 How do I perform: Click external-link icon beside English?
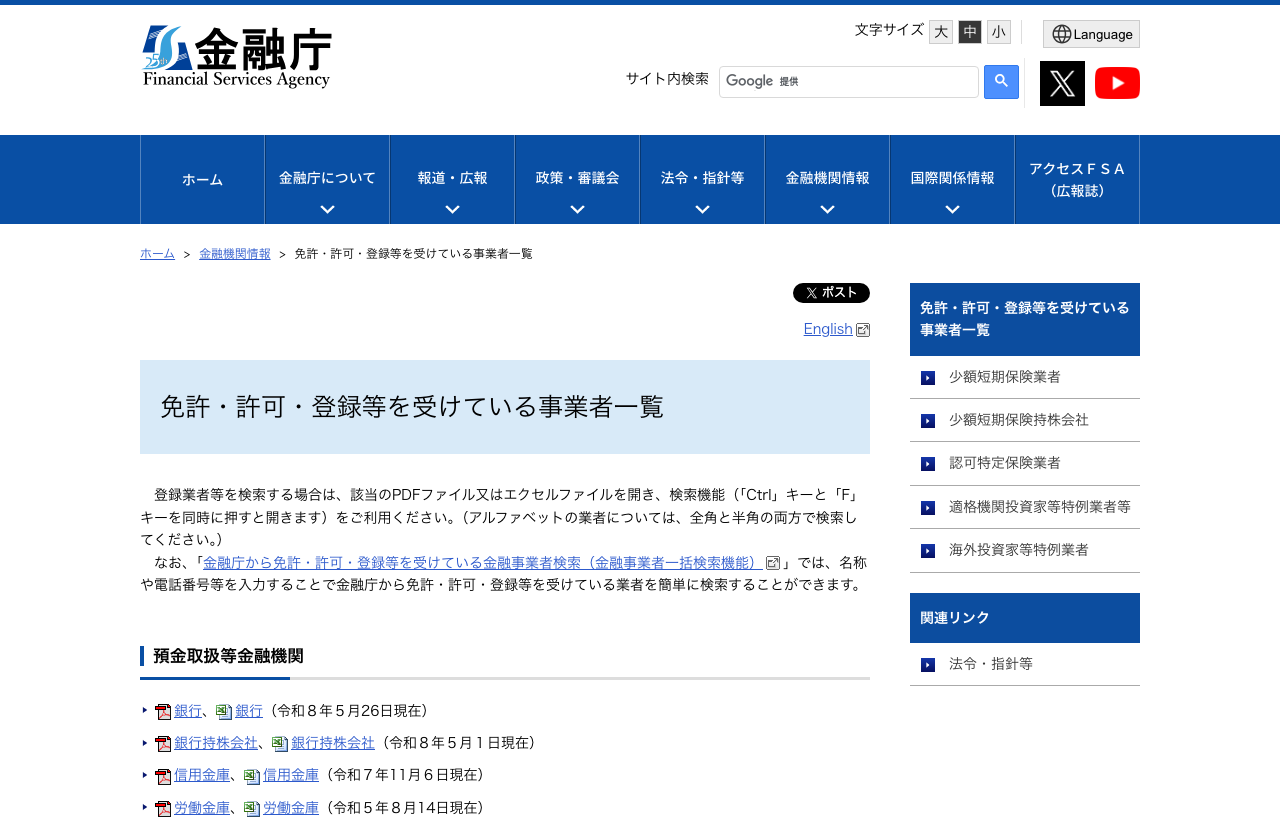tap(863, 330)
